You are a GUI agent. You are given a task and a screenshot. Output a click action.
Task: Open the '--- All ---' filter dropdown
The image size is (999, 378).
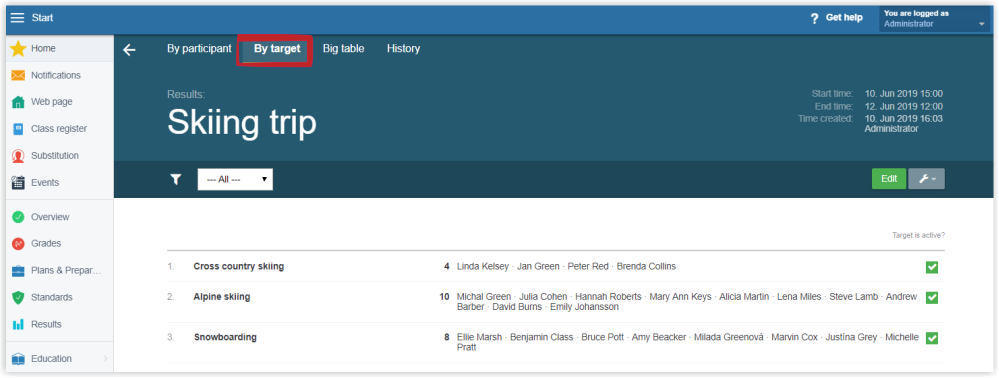235,180
